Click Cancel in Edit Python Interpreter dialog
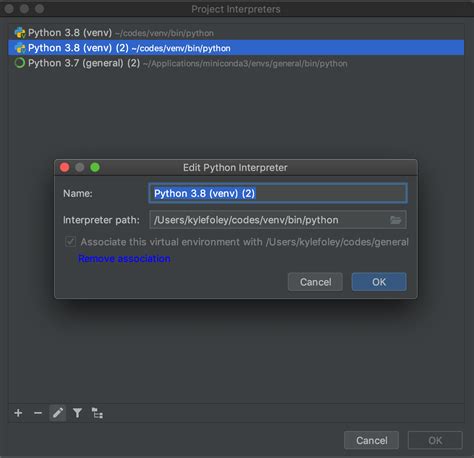 point(315,282)
